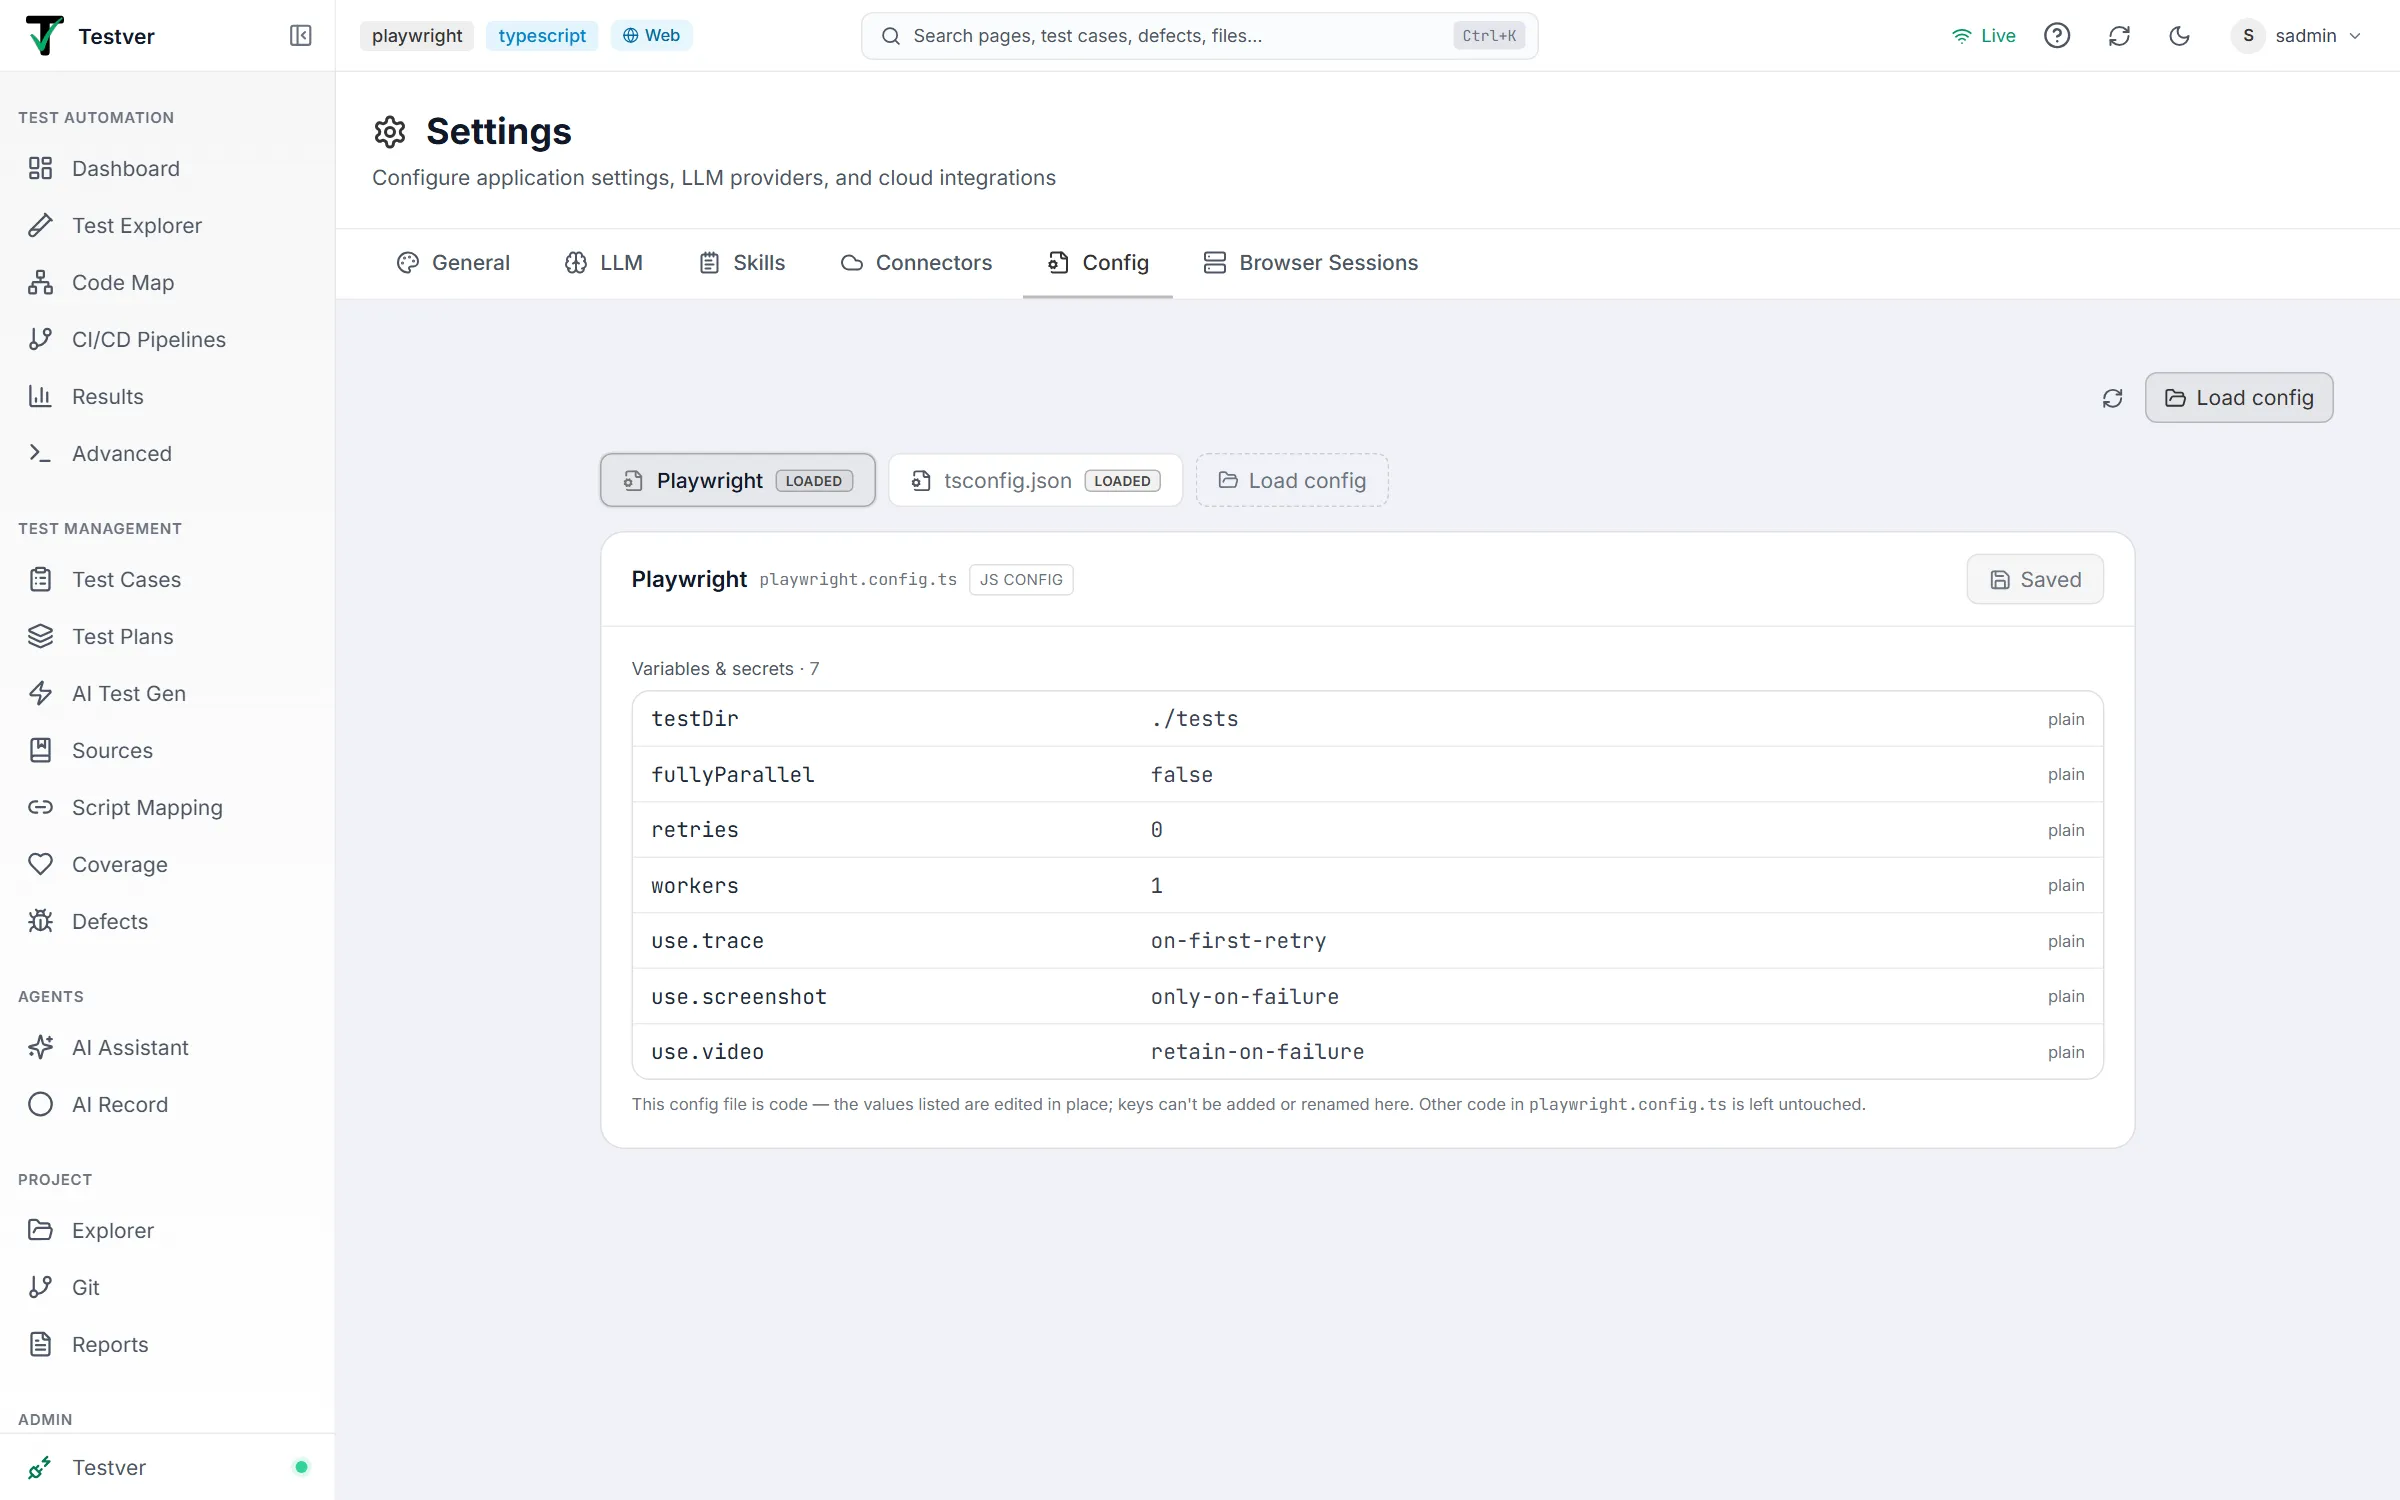Viewport: 2400px width, 1500px height.
Task: Click the typescript tag badge
Action: [542, 36]
